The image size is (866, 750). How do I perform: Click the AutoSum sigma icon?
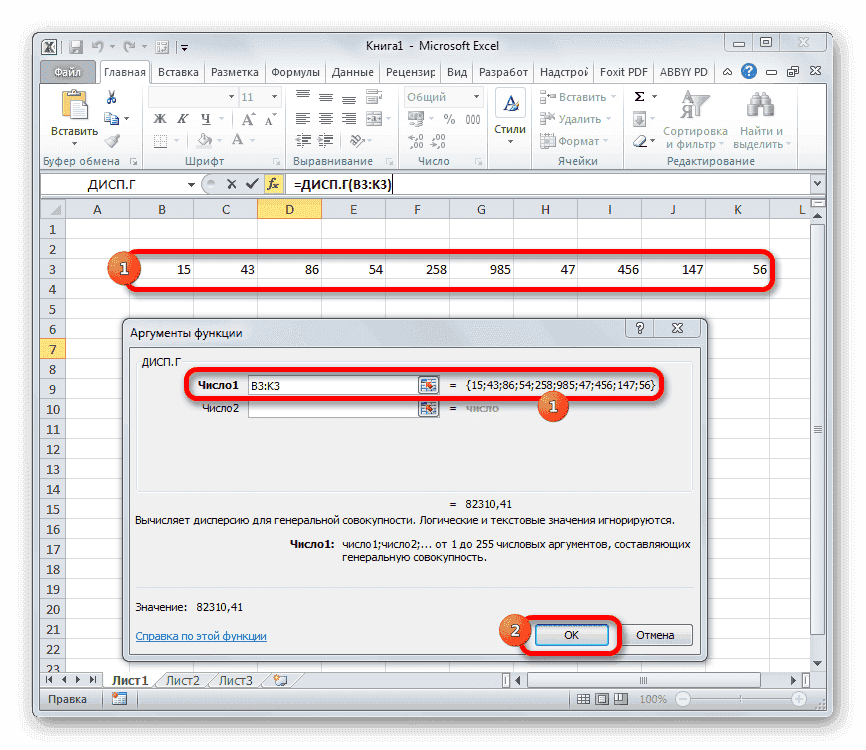637,96
